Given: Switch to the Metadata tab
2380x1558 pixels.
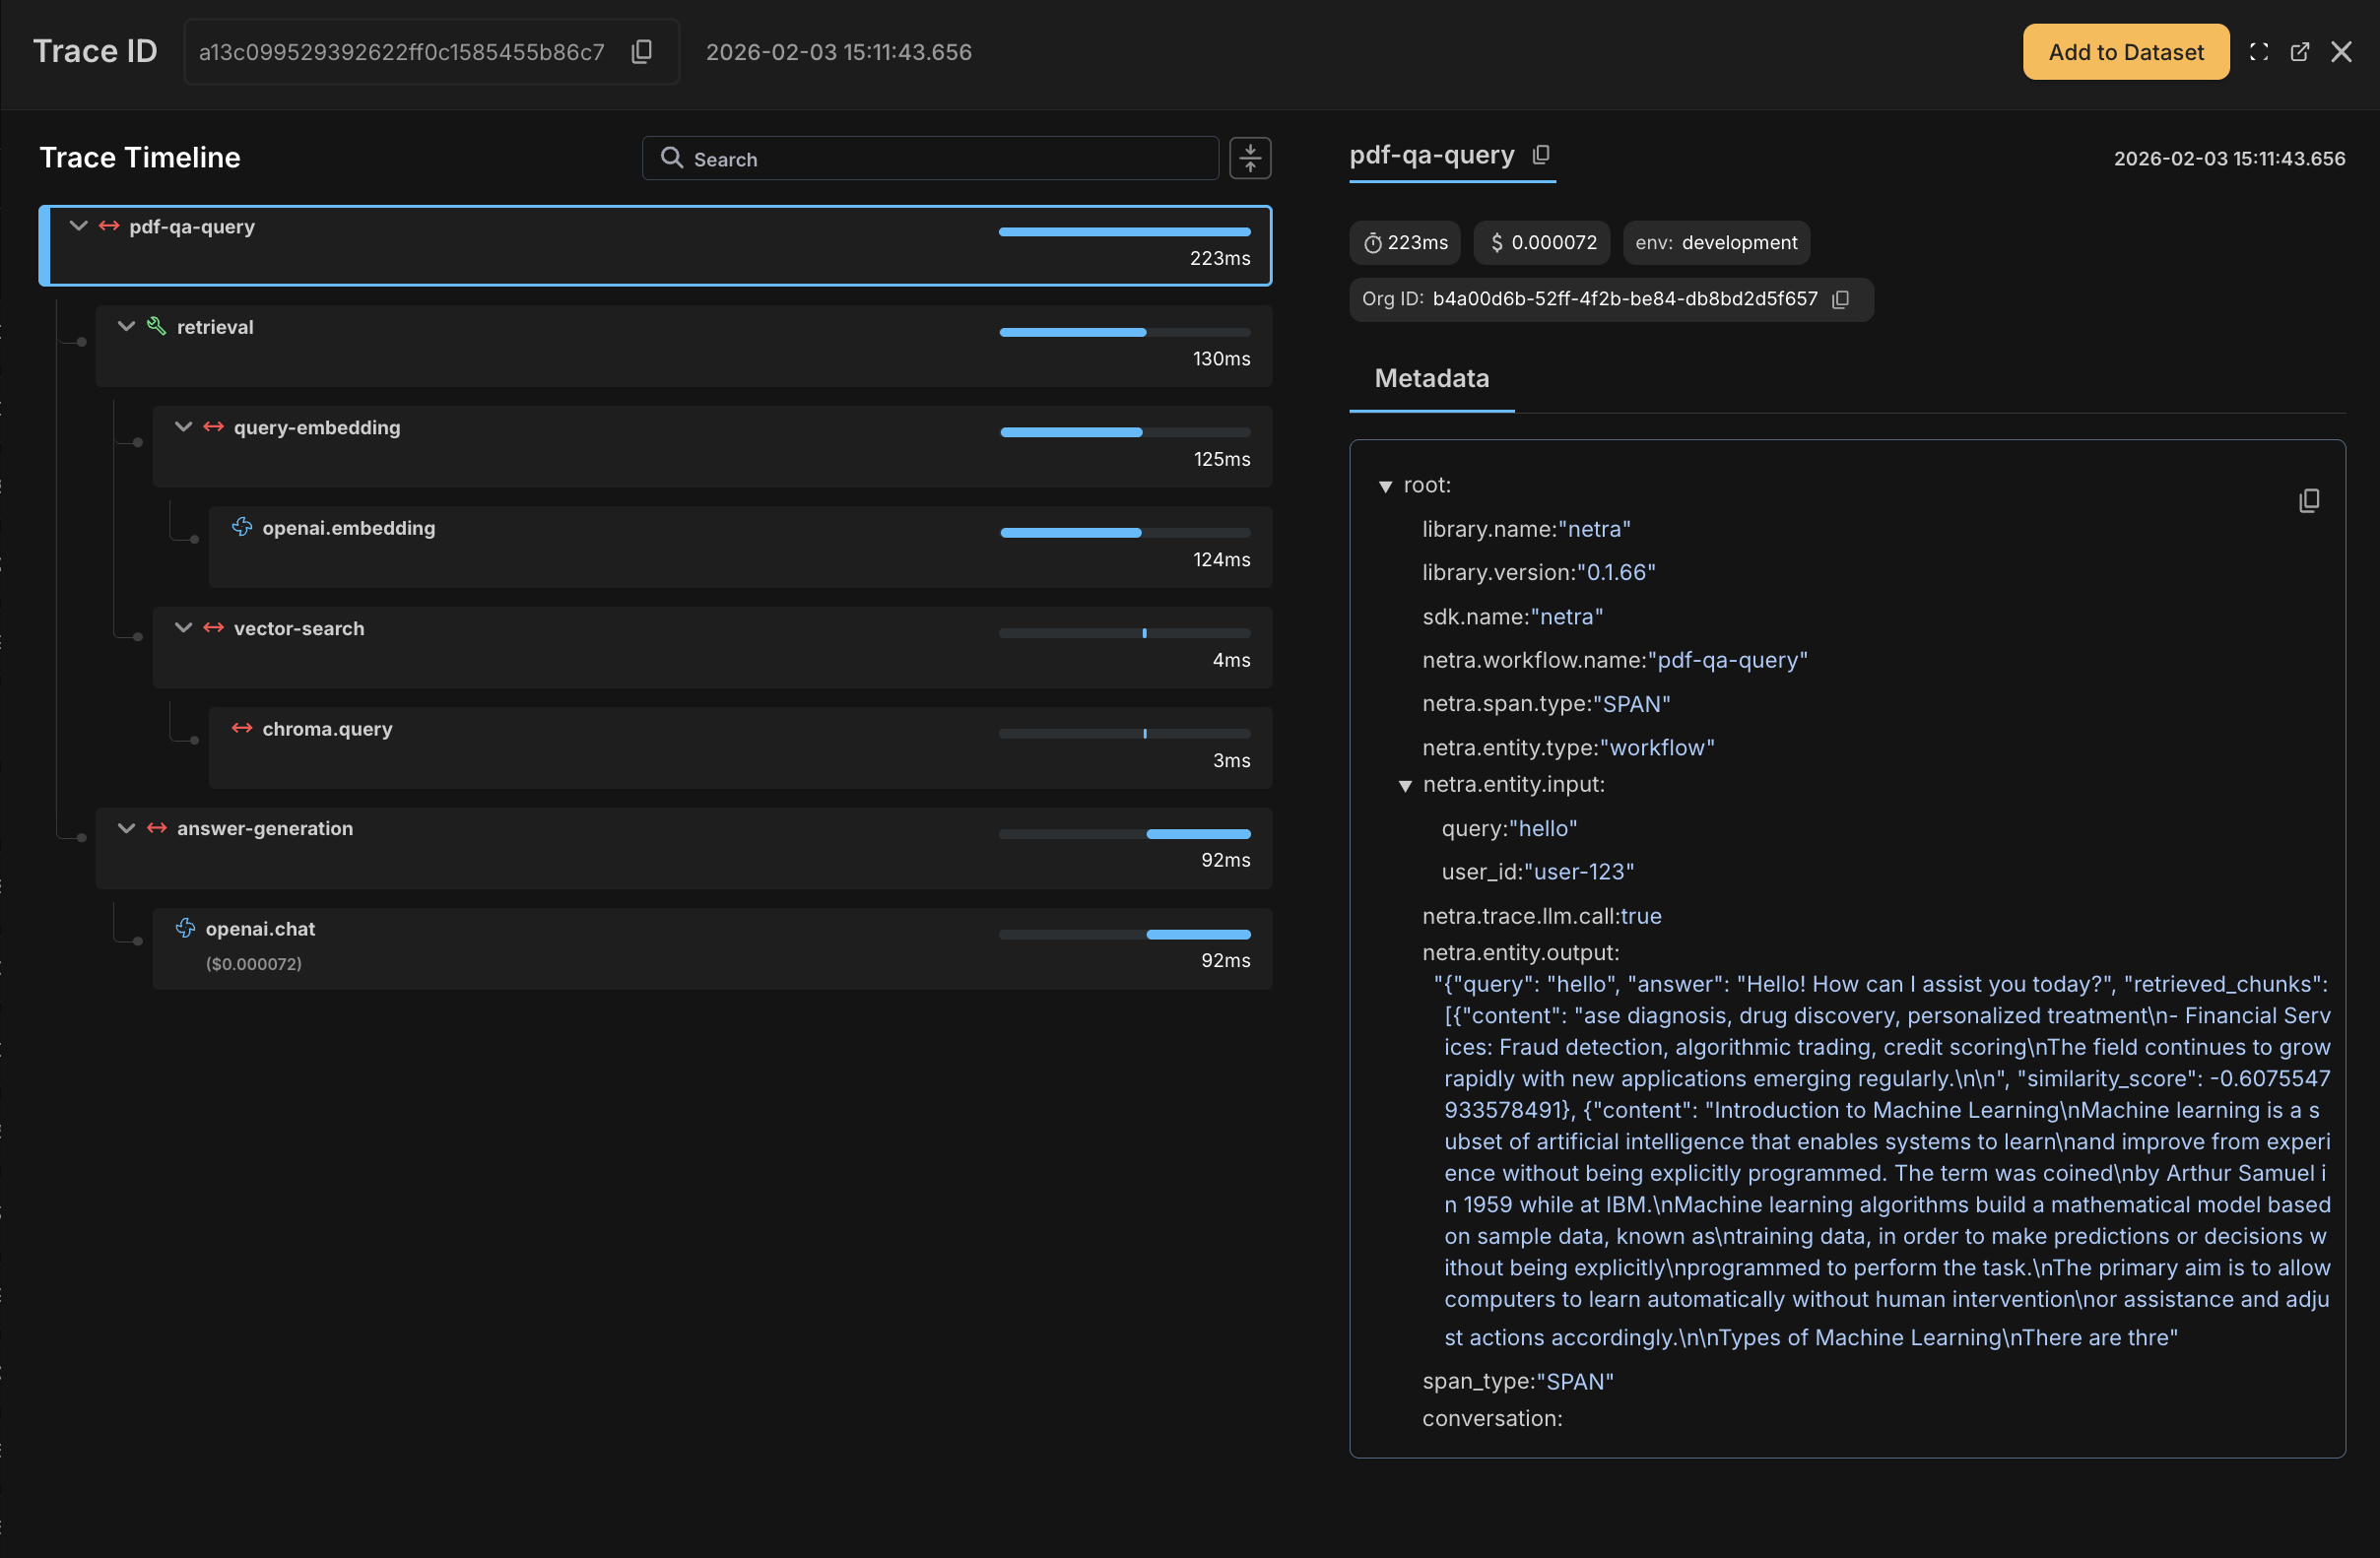Looking at the screenshot, I should tap(1431, 378).
